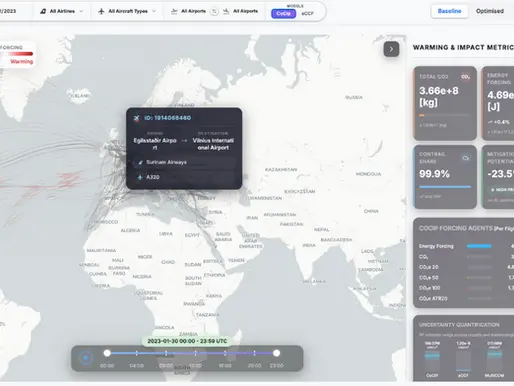Click the flight ID 1914068460
Viewport: 514px width, 386px height.
click(x=168, y=118)
